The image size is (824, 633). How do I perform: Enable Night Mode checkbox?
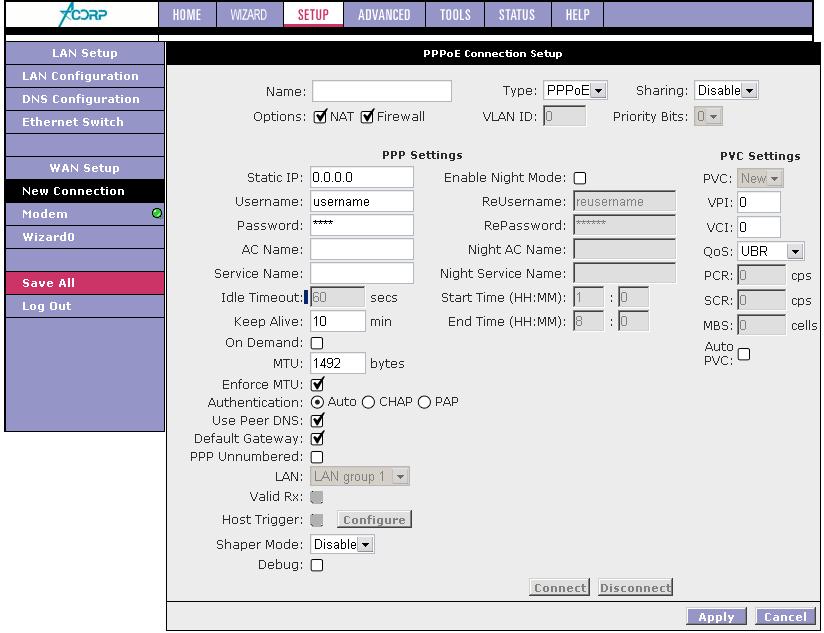[x=580, y=178]
